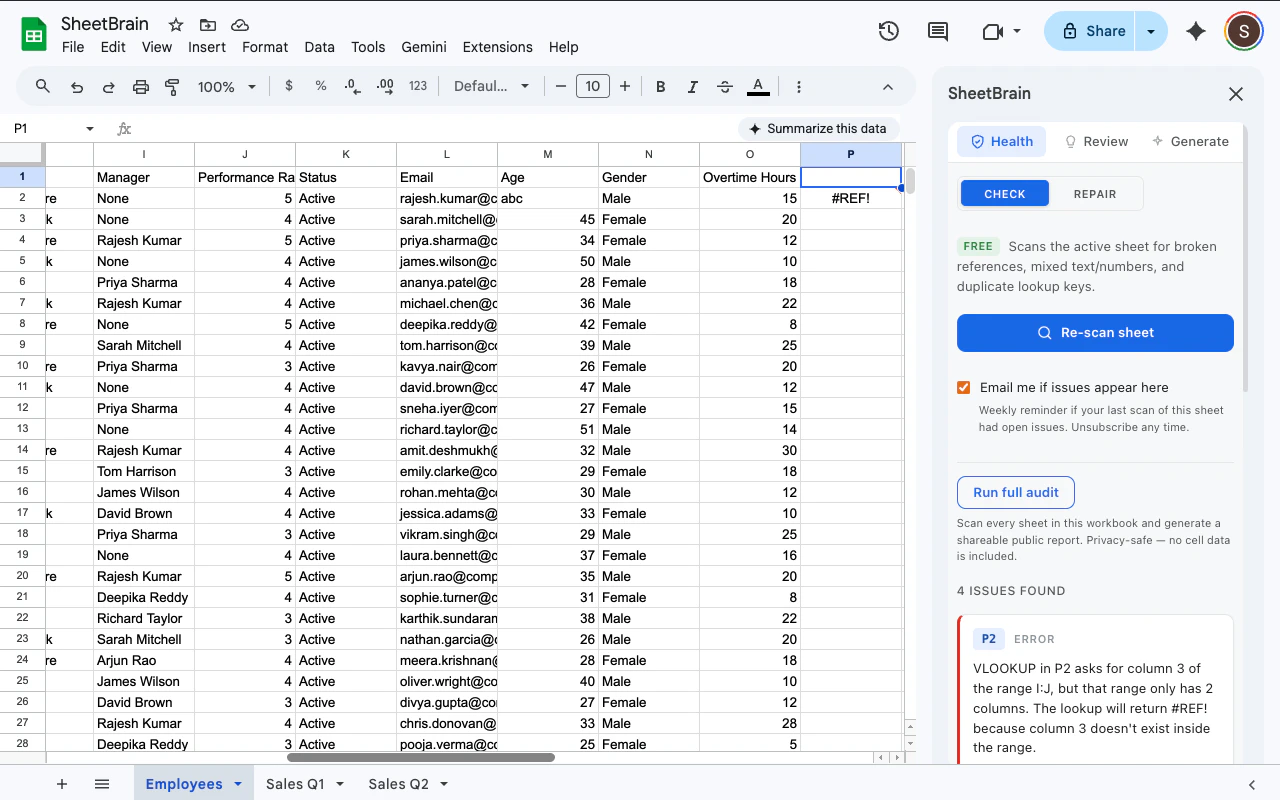Screen dimensions: 1280x800
Task: Open the comments icon
Action: (938, 31)
